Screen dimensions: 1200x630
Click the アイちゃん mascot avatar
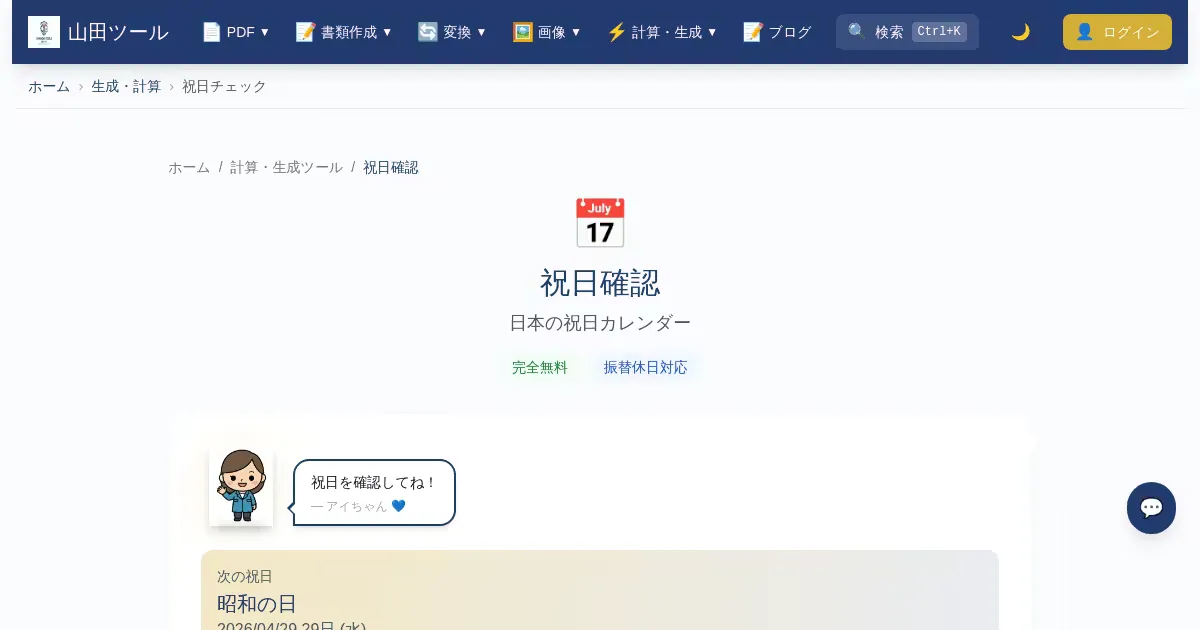[241, 486]
